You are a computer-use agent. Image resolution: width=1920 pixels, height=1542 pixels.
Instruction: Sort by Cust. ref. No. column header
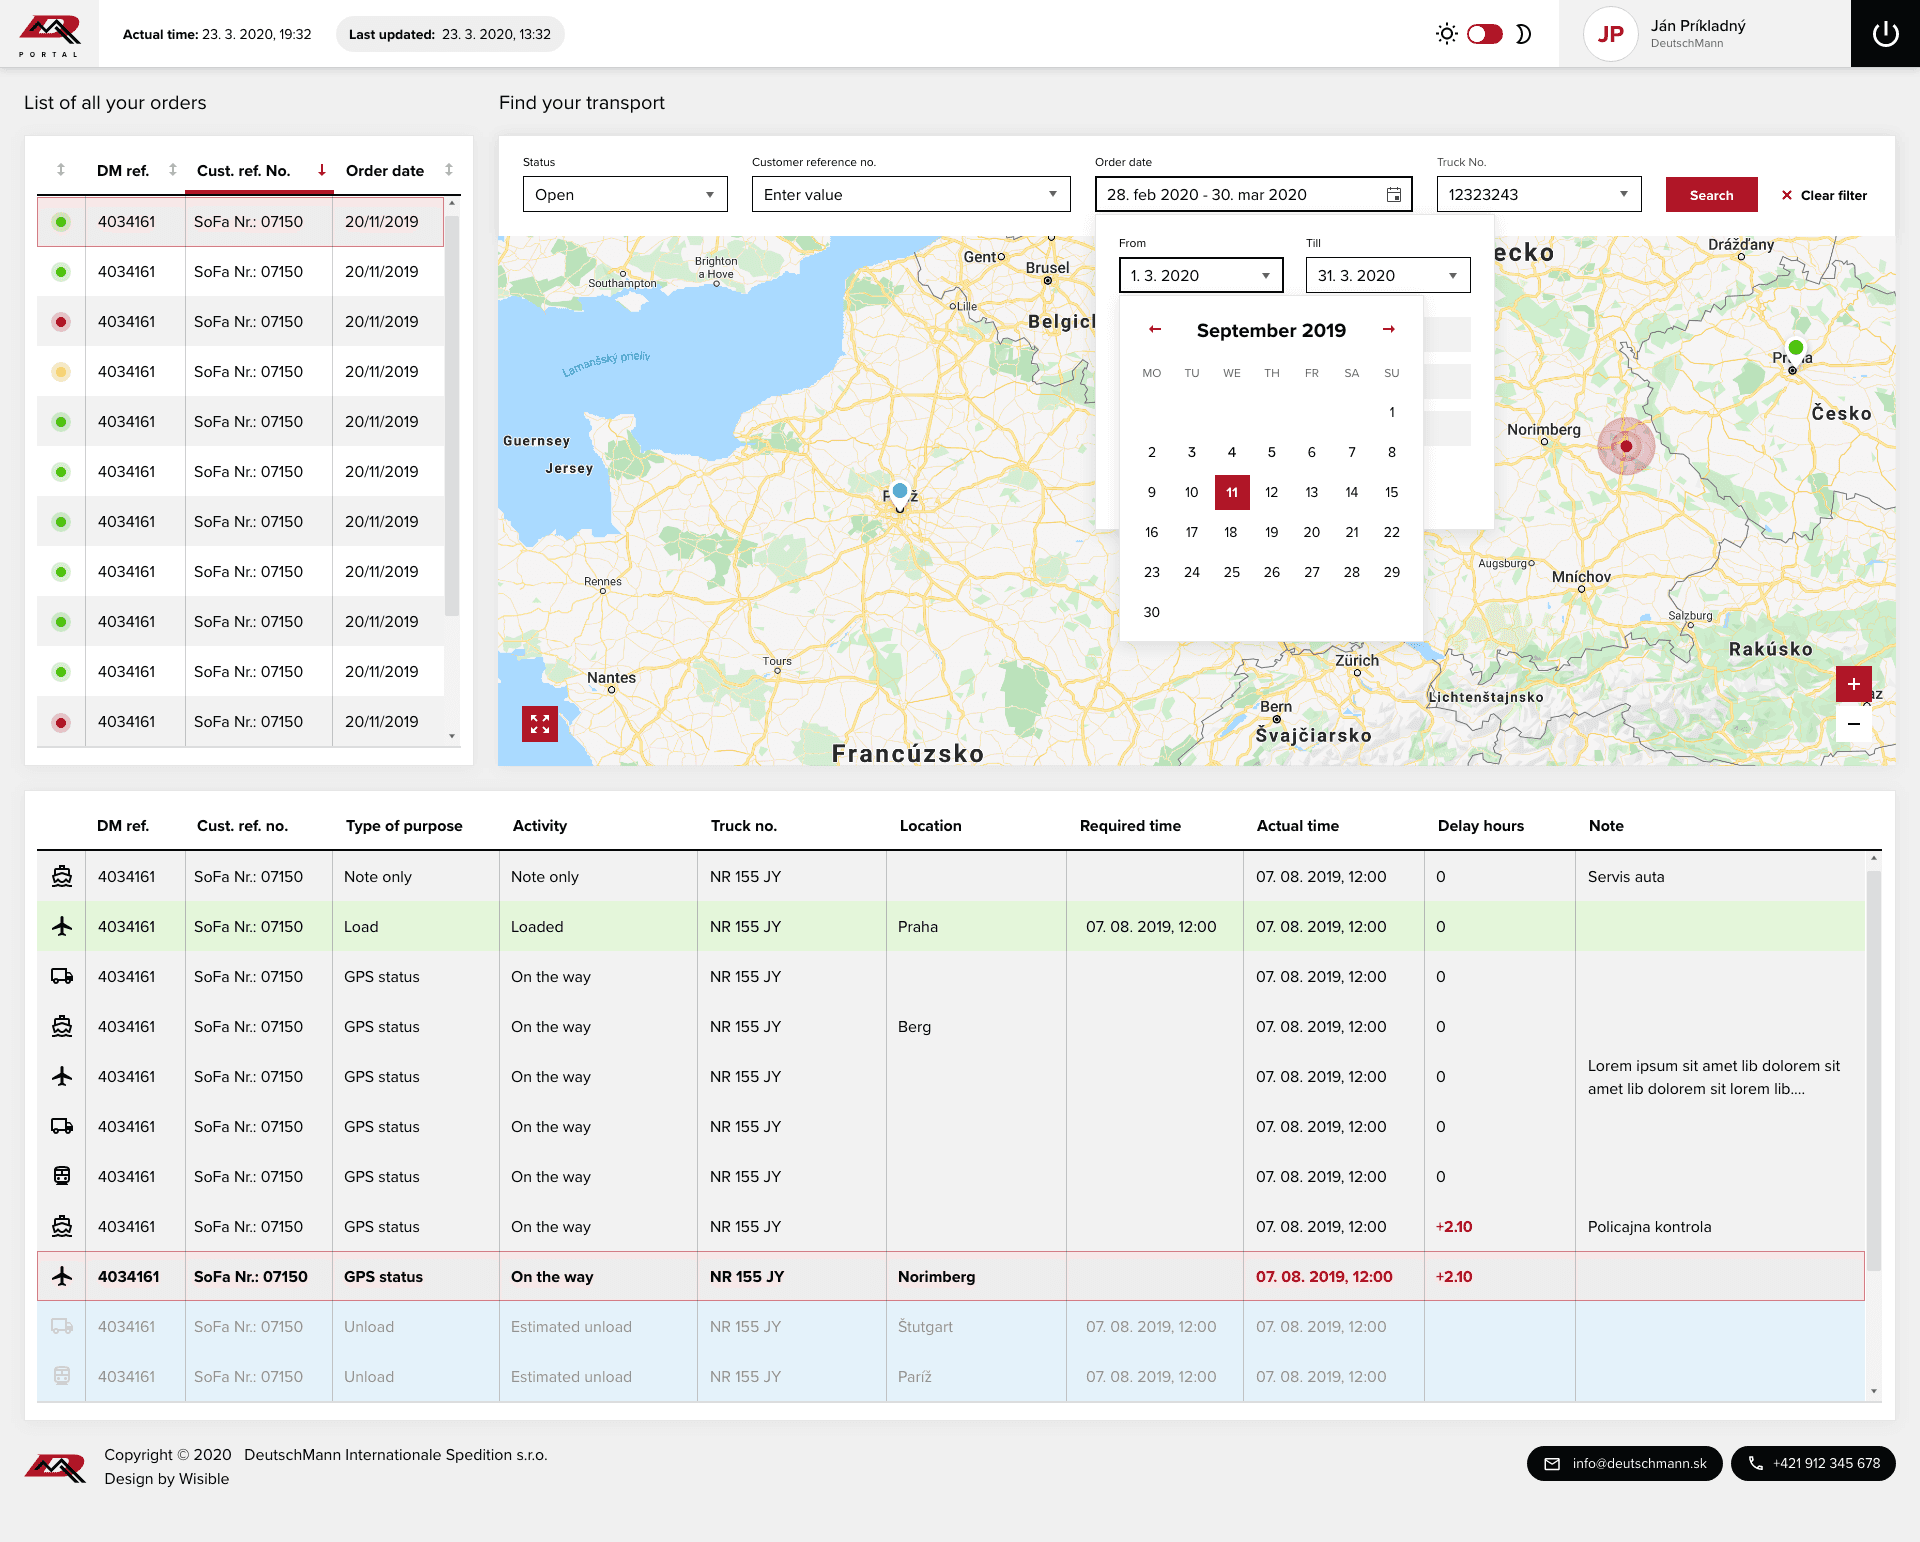(x=243, y=171)
